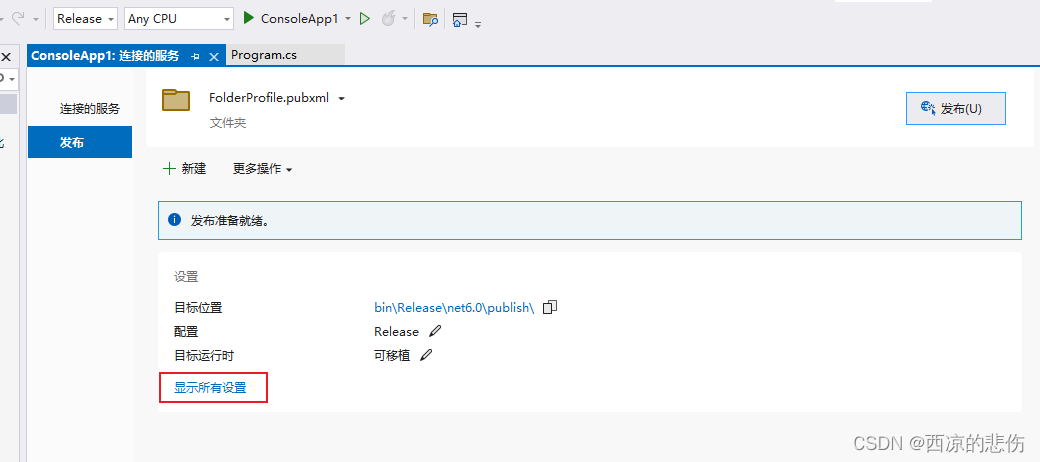1040x462 pixels.
Task: Click the window home icon in toolbar
Action: (460, 19)
